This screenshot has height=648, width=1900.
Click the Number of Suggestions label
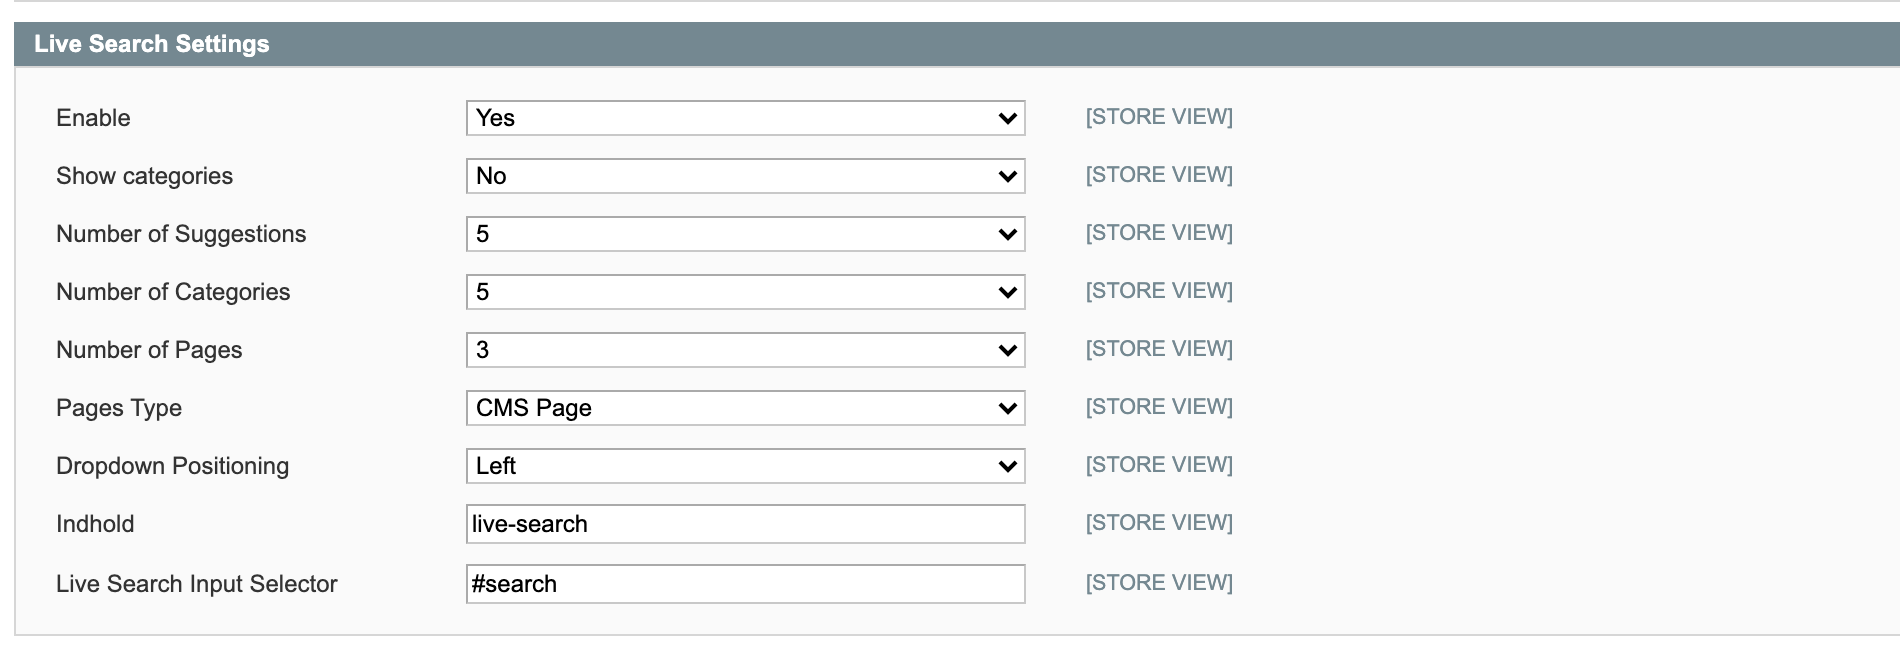[x=181, y=234]
